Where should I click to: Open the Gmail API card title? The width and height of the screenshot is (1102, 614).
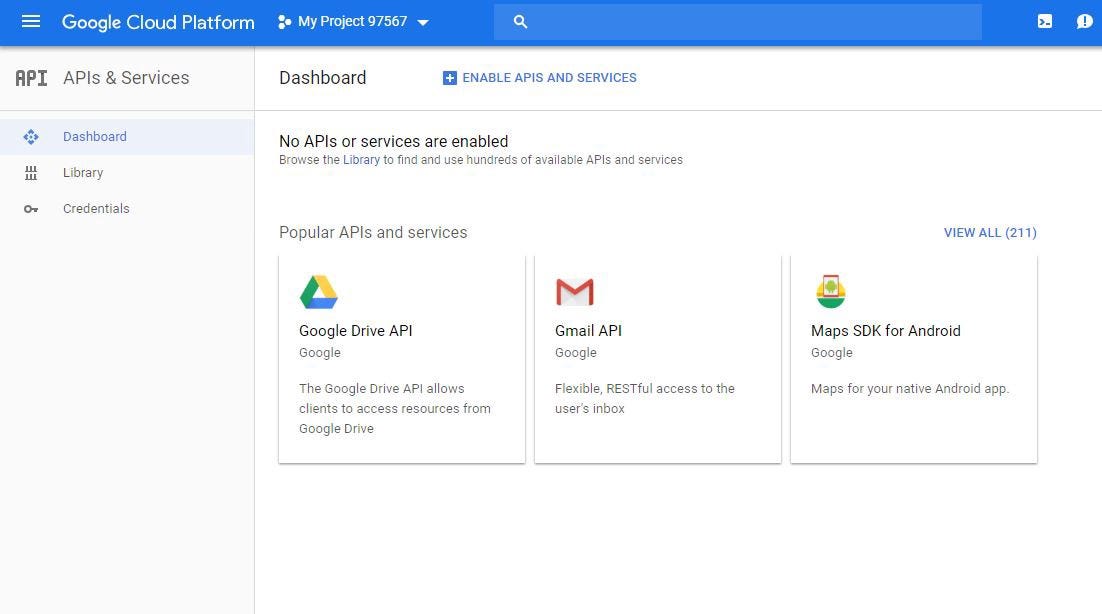588,331
